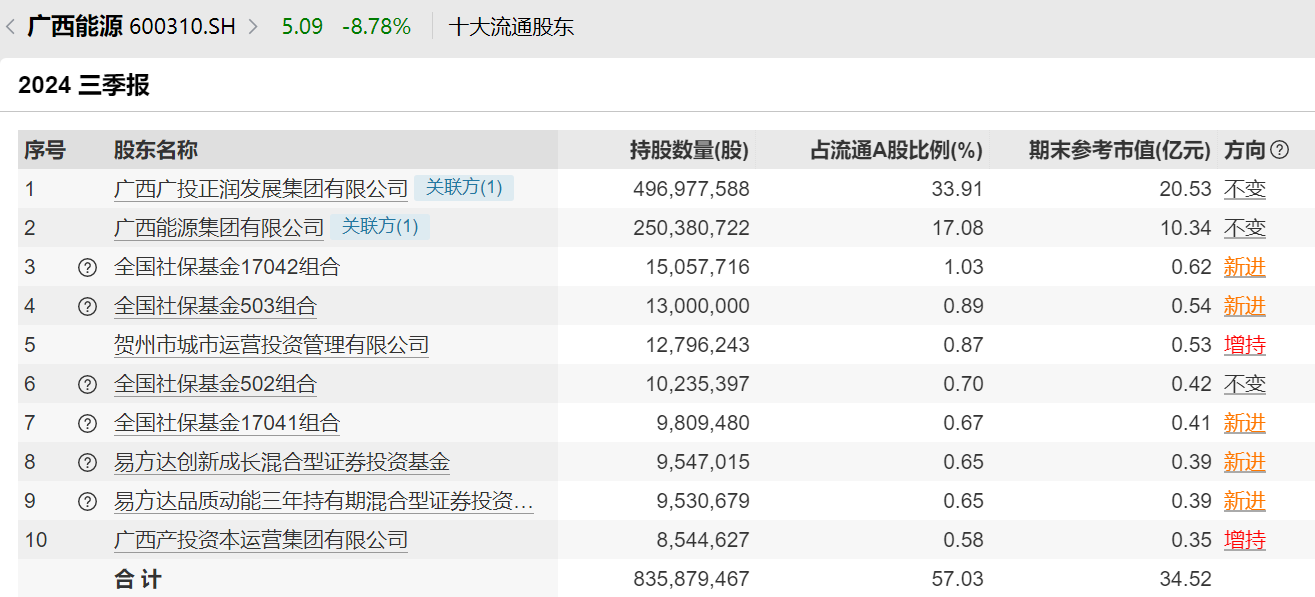
Task: Open 易方达品质动能三年持有期混合型 link
Action: click(x=324, y=501)
